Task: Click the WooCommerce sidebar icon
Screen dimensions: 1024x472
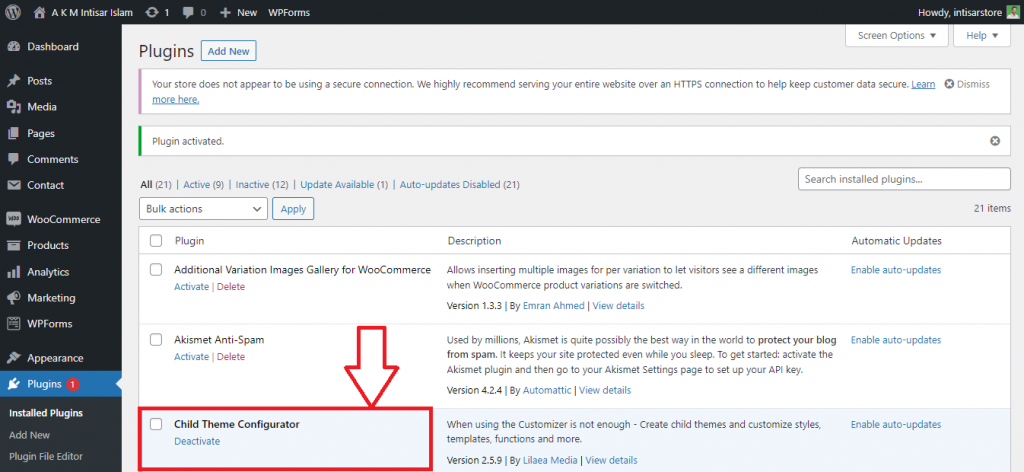Action: point(13,219)
